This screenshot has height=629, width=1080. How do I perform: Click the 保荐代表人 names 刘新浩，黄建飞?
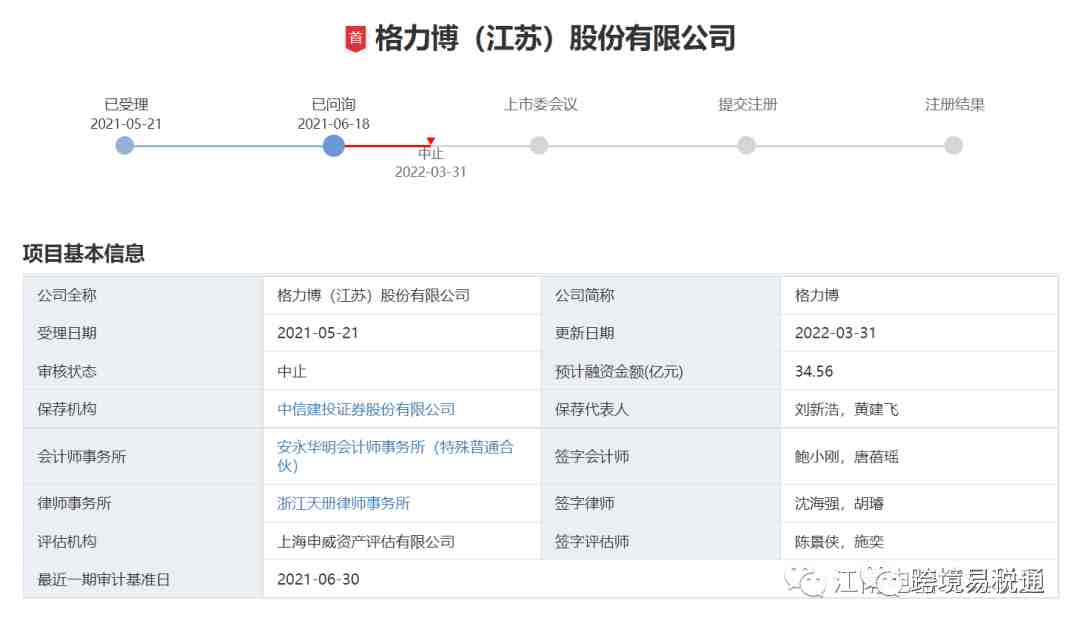tap(847, 409)
